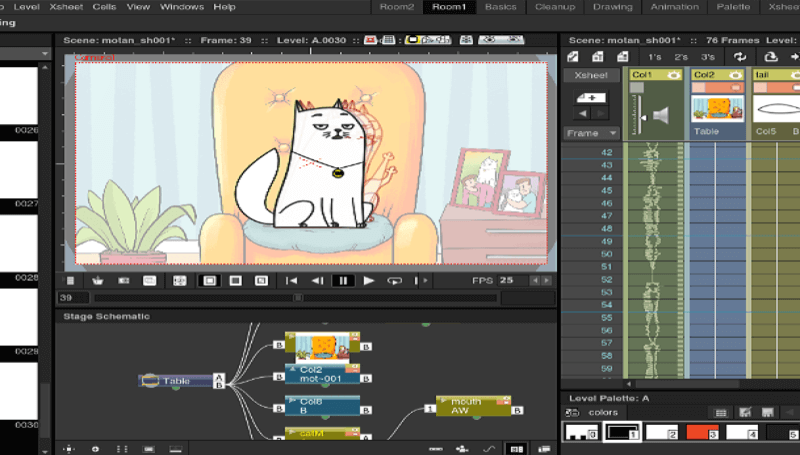Viewport: 800px width, 455px height.
Task: Pause playback in the viewer
Action: (x=343, y=281)
